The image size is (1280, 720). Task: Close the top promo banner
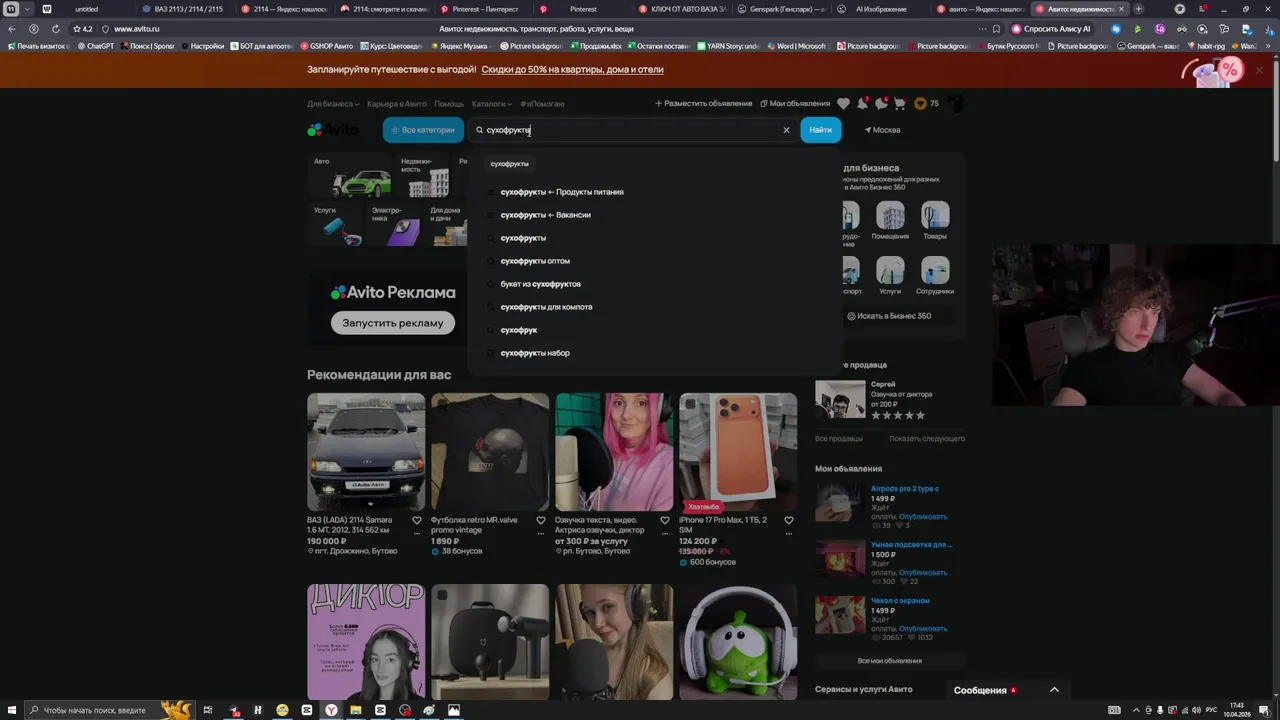pos(1259,70)
